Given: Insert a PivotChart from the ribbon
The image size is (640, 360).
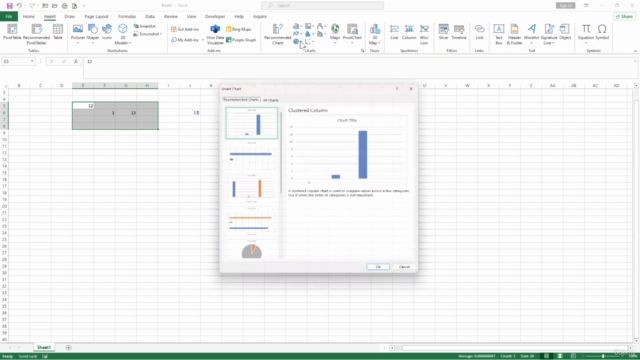Looking at the screenshot, I should pos(352,33).
